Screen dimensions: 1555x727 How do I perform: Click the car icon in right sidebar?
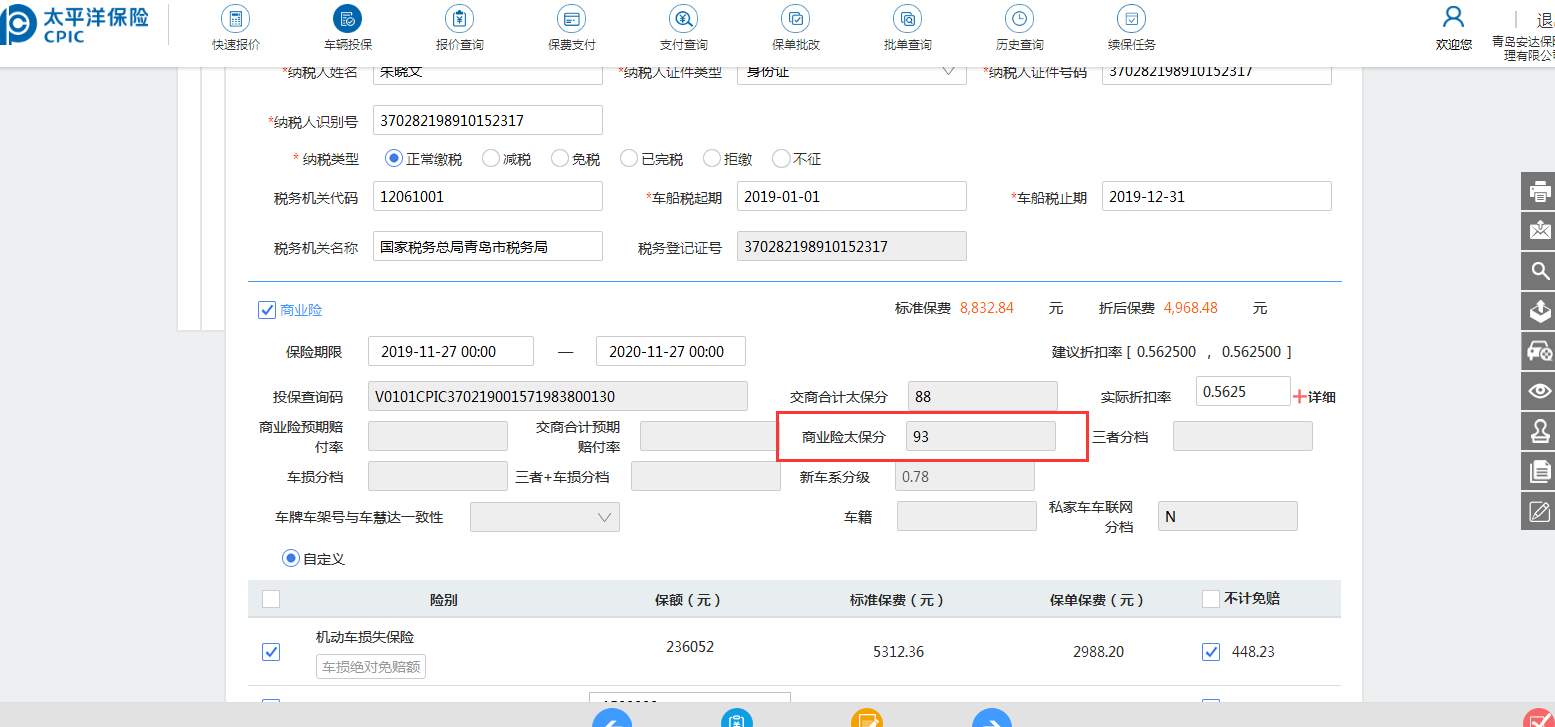click(1539, 351)
